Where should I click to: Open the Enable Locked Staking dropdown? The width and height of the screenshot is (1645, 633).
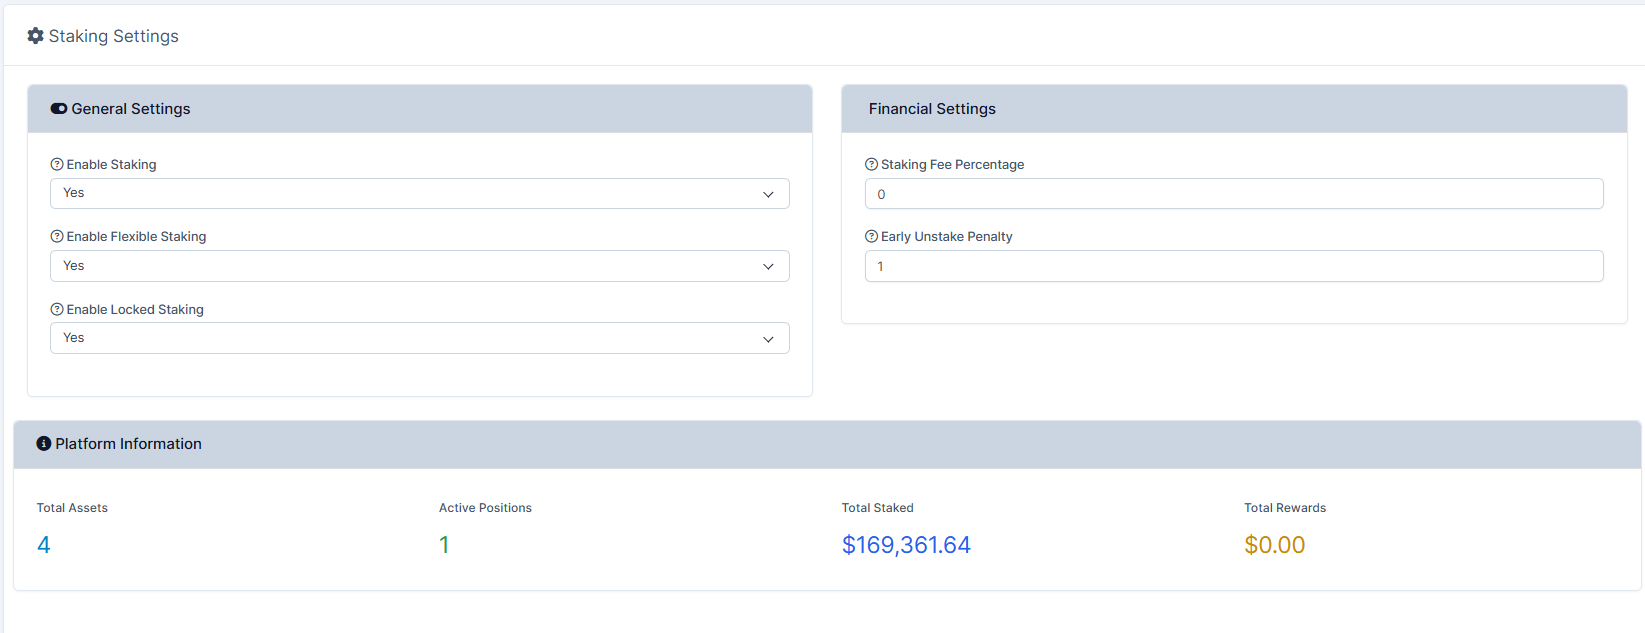point(419,338)
